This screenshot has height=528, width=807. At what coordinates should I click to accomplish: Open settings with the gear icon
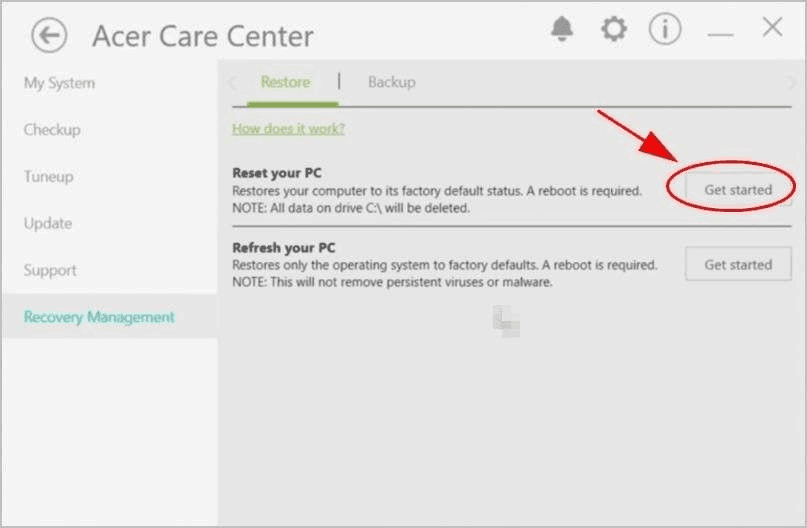pyautogui.click(x=613, y=29)
